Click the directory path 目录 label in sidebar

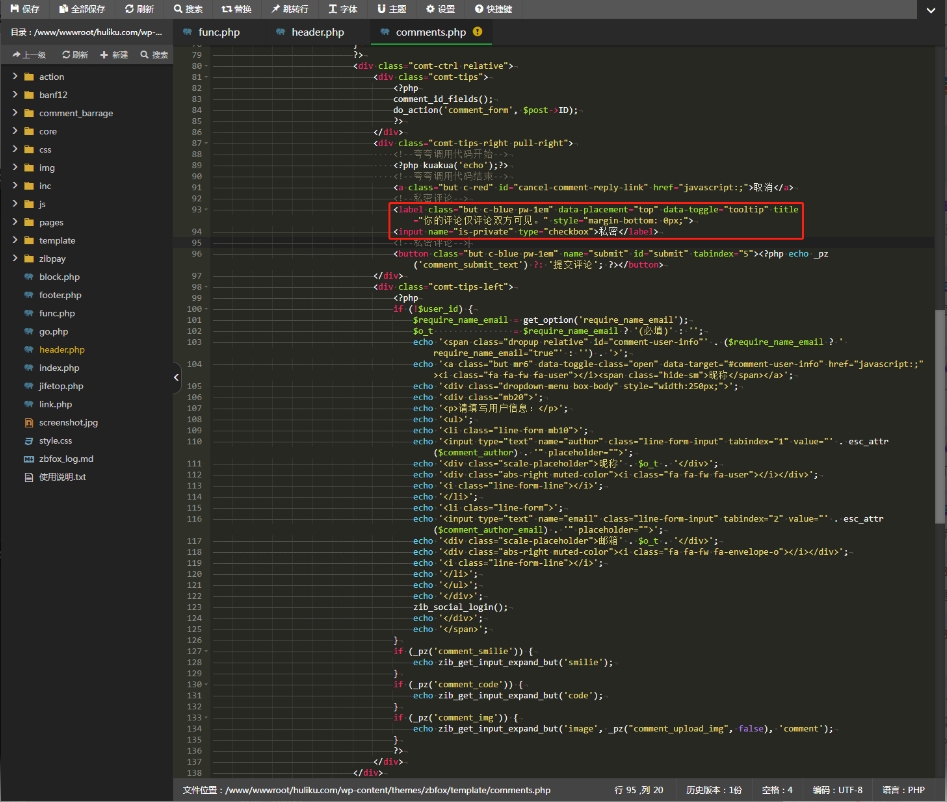86,32
